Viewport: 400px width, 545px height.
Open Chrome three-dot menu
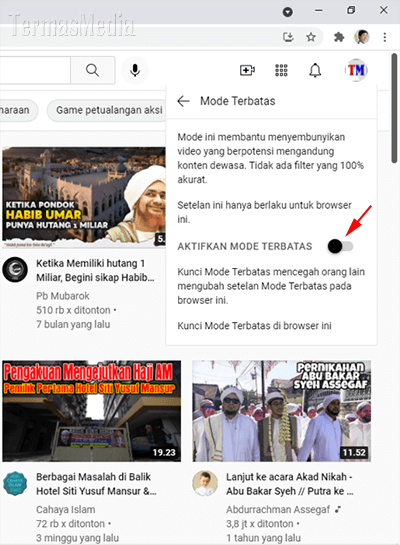385,37
